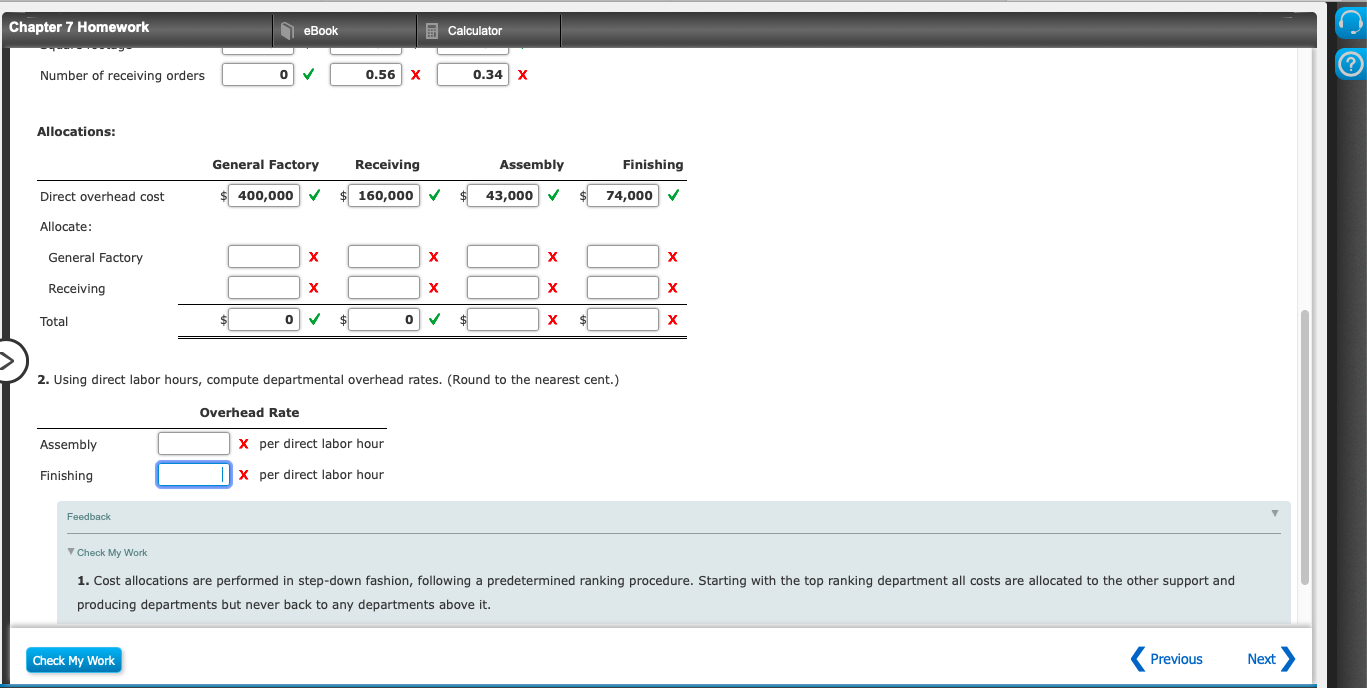The height and width of the screenshot is (688, 1367).
Task: Click the green check beside Total General Factory
Action: 314,320
